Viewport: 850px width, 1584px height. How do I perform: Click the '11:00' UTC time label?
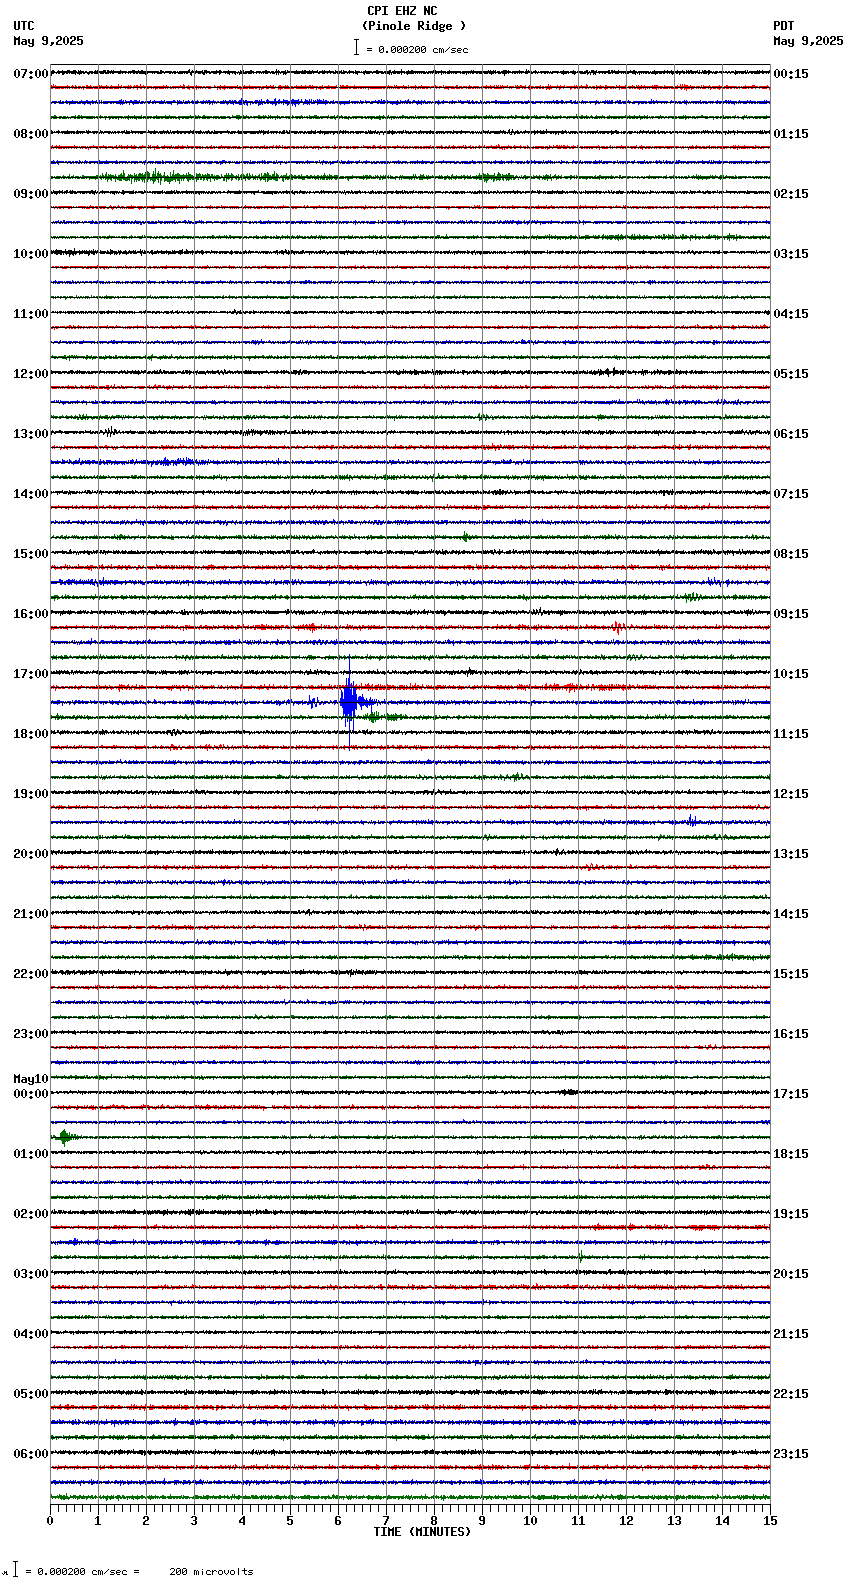tap(31, 314)
